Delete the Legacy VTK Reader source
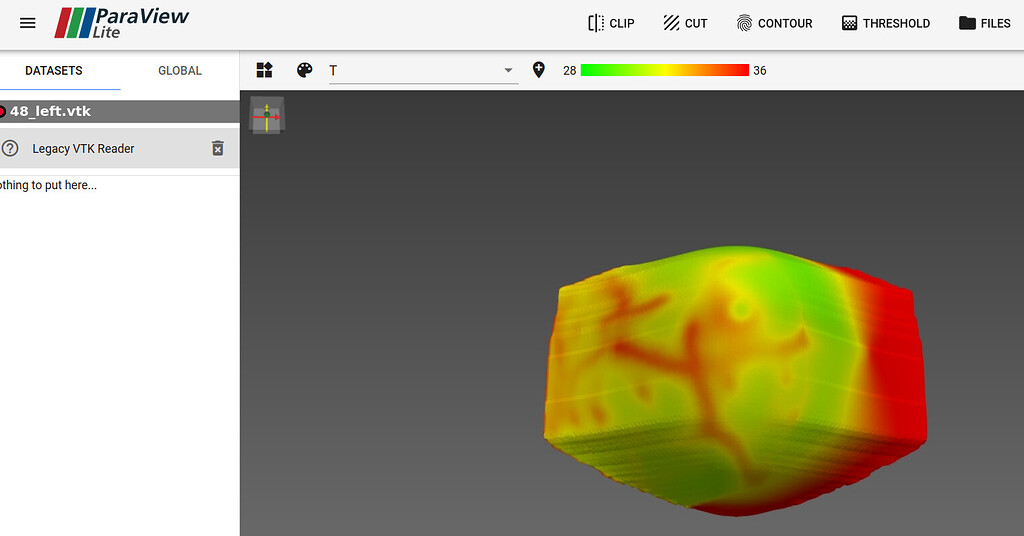This screenshot has width=1024, height=536. click(217, 148)
